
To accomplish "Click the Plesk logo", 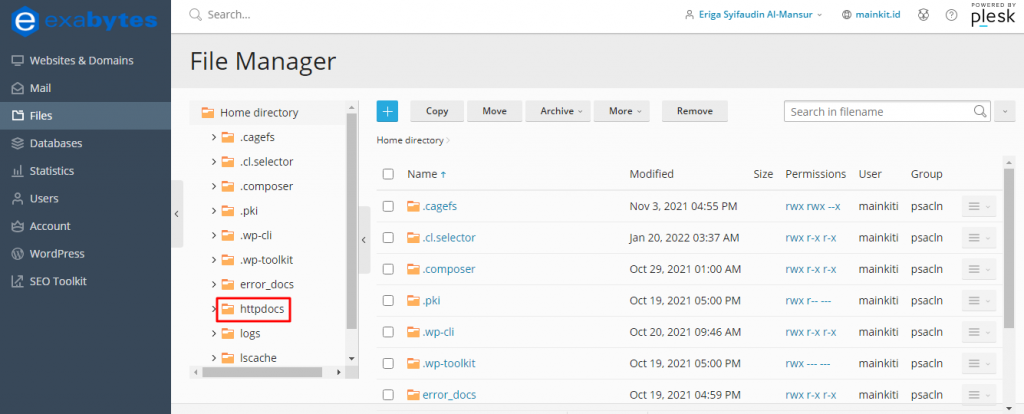I will (993, 14).
